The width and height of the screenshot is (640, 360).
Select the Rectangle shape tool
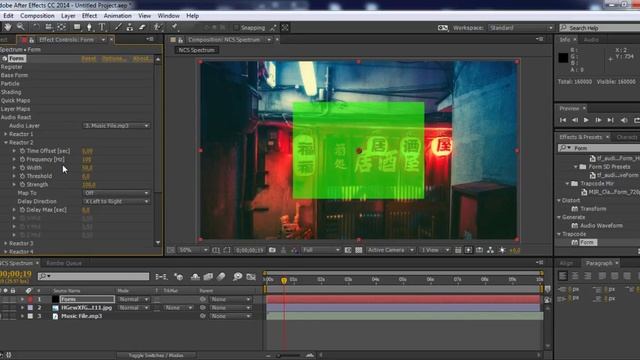point(77,27)
